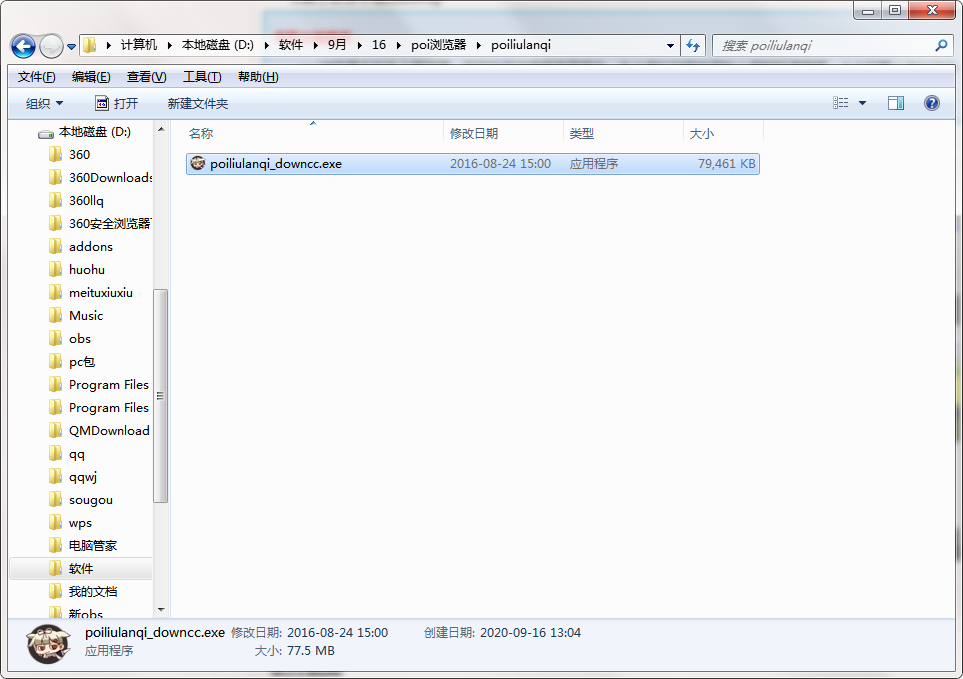963x679 pixels.
Task: Select the 软件 folder in sidebar
Action: coord(81,568)
